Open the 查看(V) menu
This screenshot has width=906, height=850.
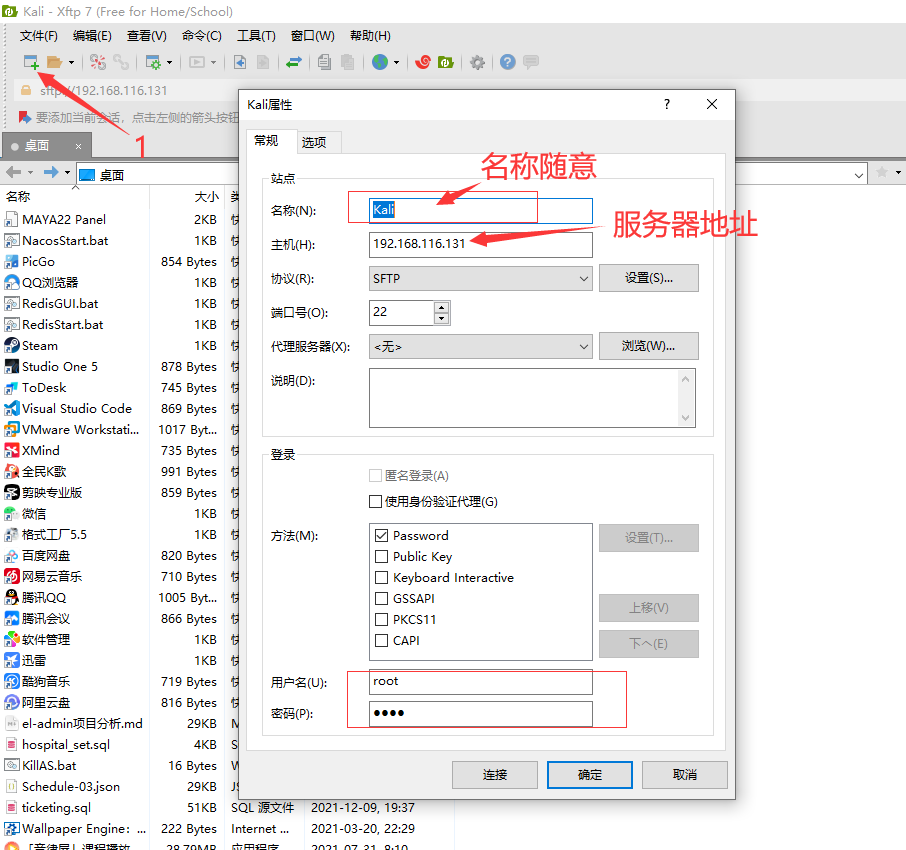click(147, 36)
